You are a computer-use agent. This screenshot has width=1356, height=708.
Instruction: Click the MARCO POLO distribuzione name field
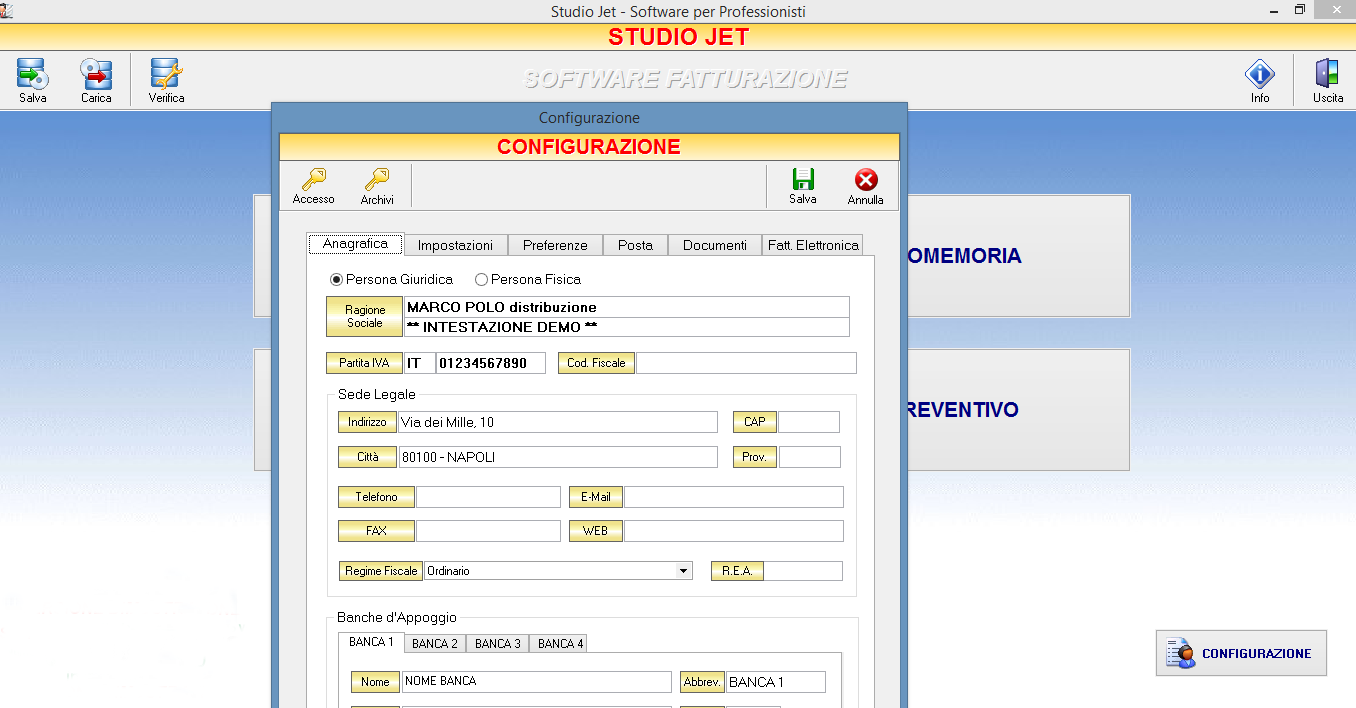tap(627, 307)
